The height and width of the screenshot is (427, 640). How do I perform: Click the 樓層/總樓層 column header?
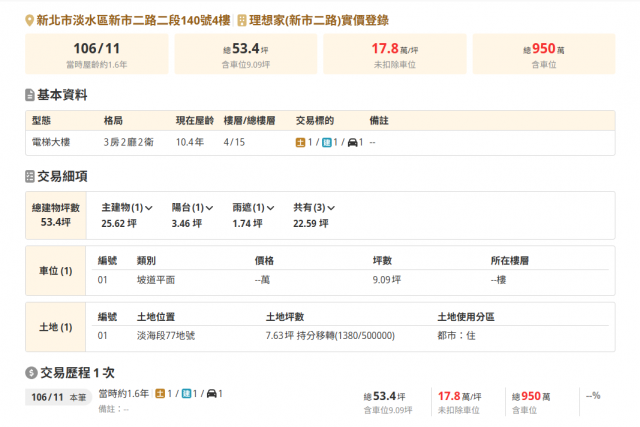[x=249, y=120]
